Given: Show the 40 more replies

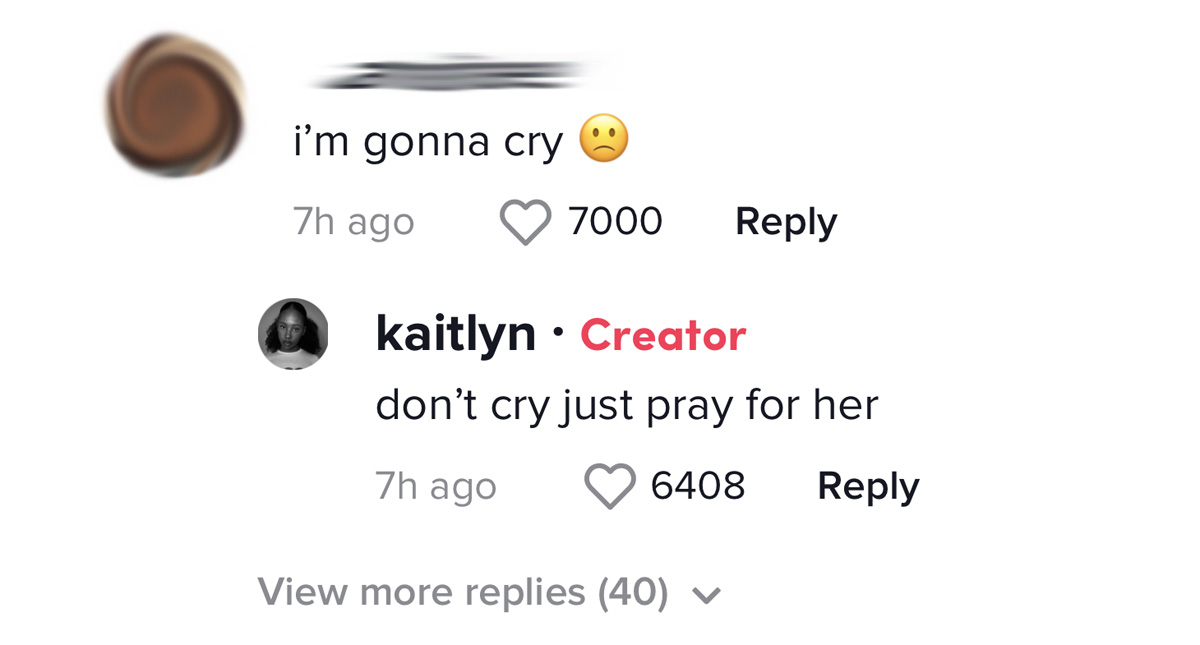Looking at the screenshot, I should [463, 592].
